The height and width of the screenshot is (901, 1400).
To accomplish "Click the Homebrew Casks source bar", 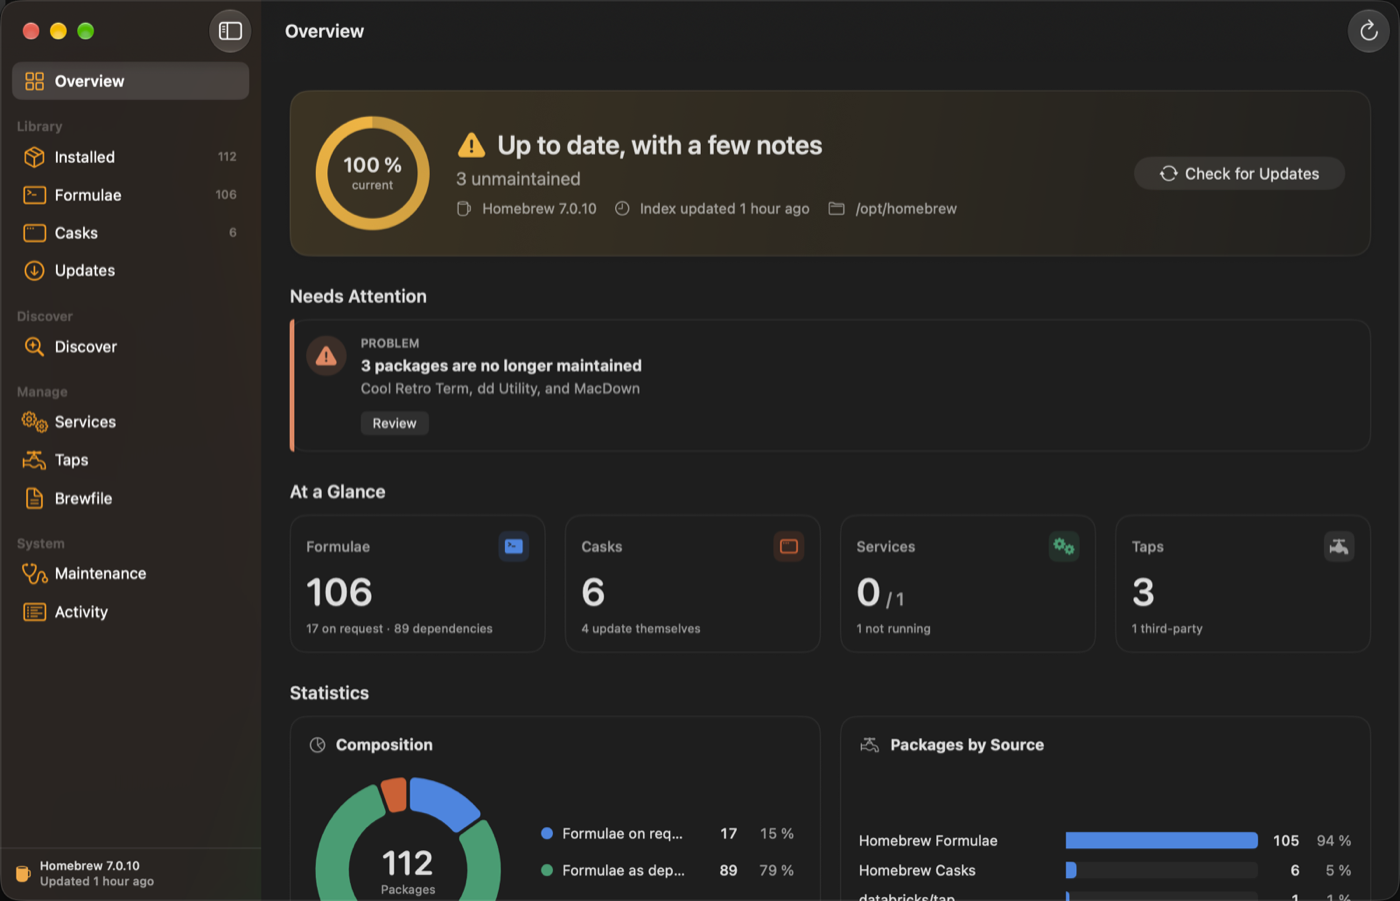I will coord(1162,870).
